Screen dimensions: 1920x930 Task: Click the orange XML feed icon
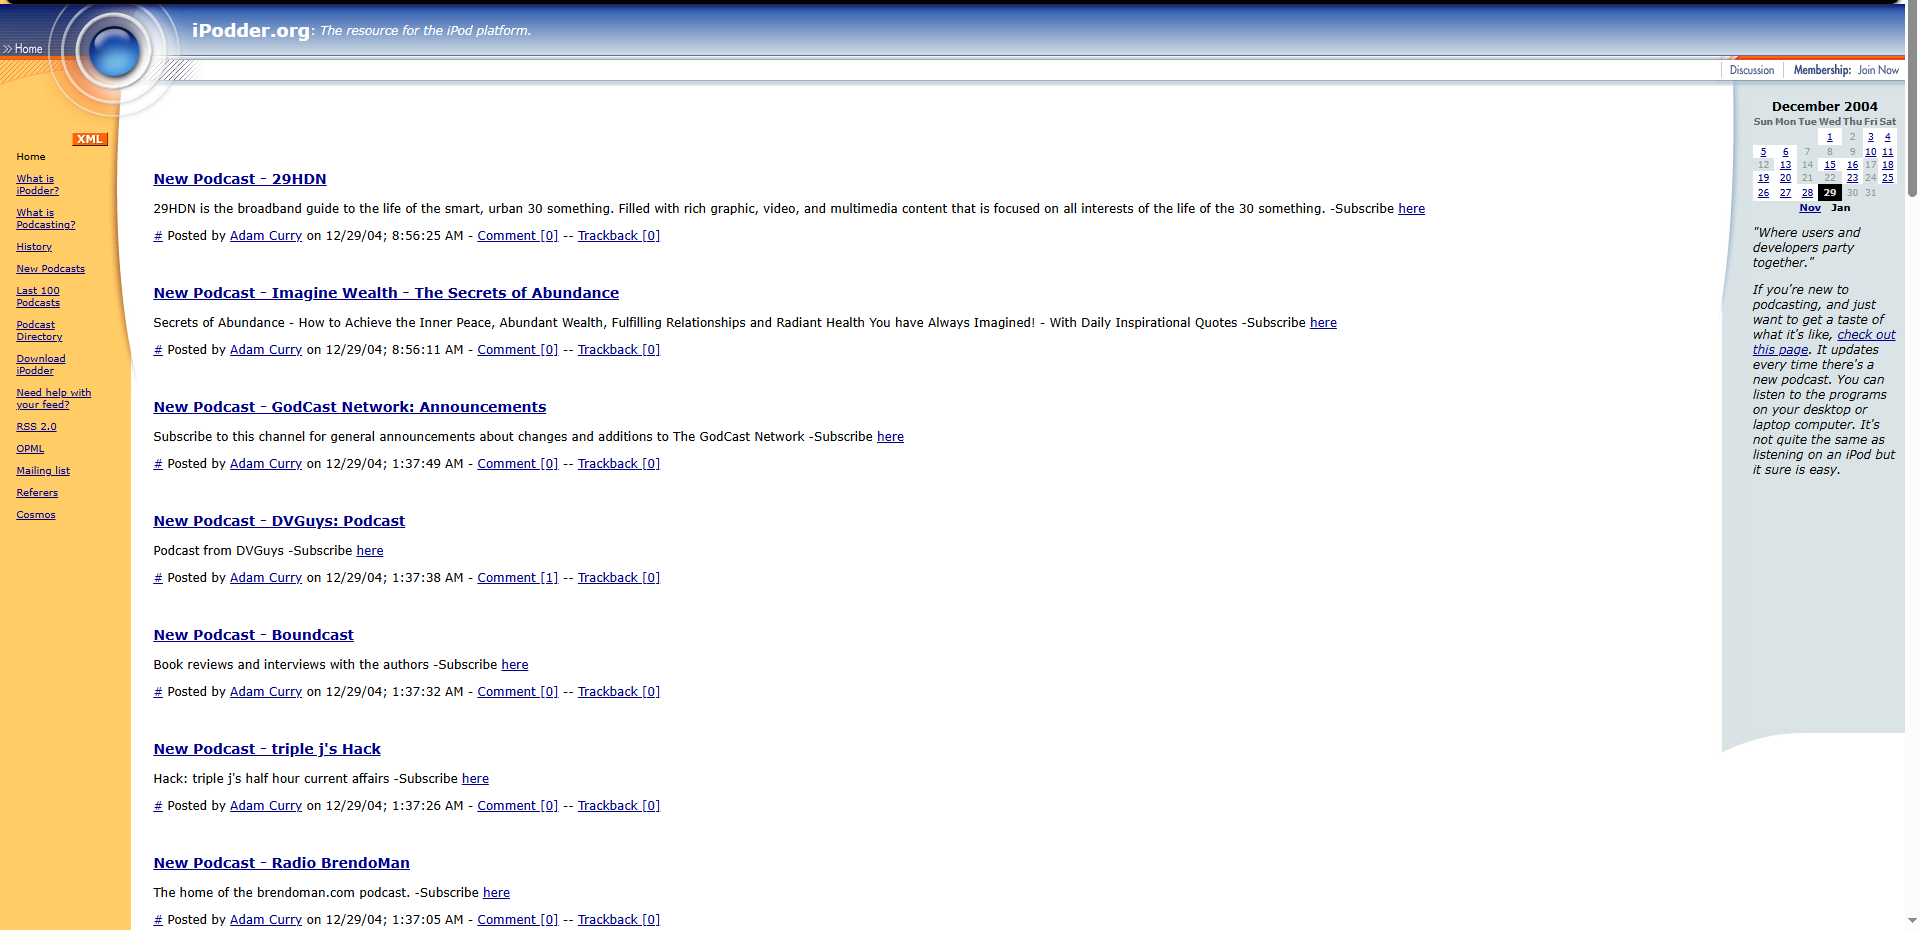click(89, 139)
